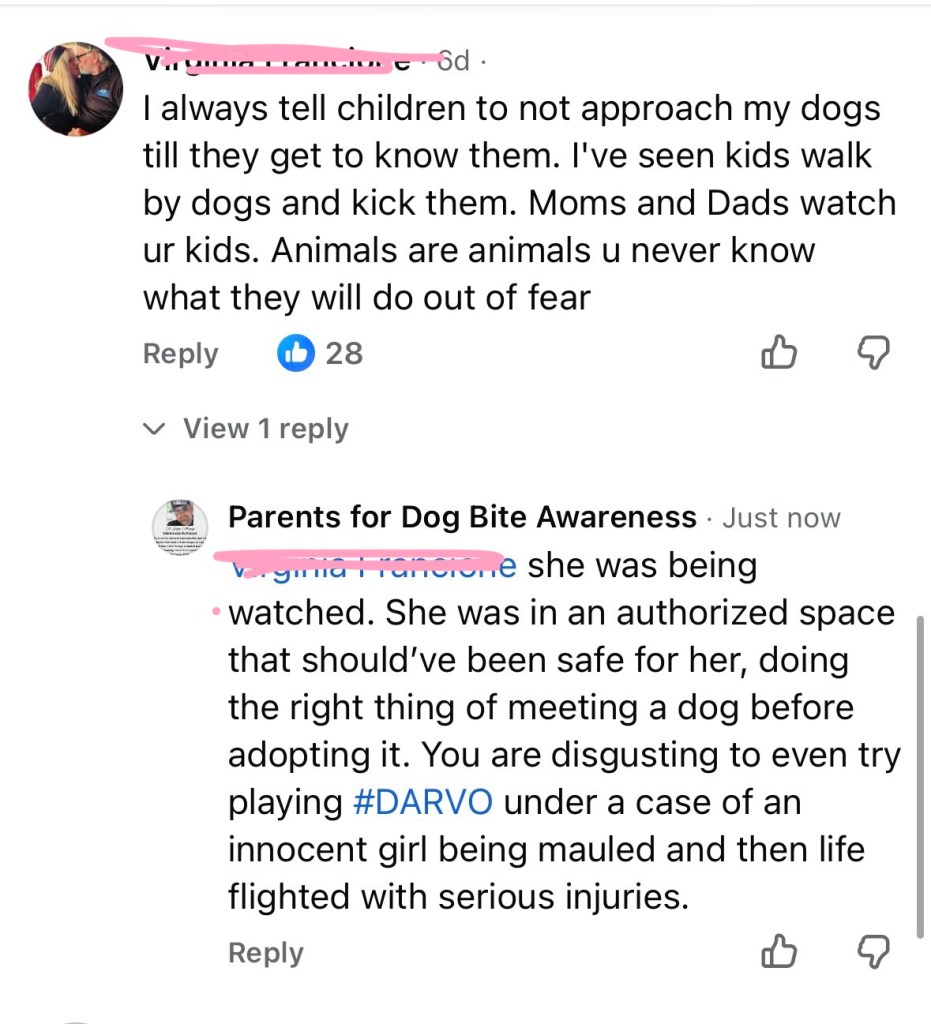Open Parents for Dog Bite Awareness avatar

180,528
